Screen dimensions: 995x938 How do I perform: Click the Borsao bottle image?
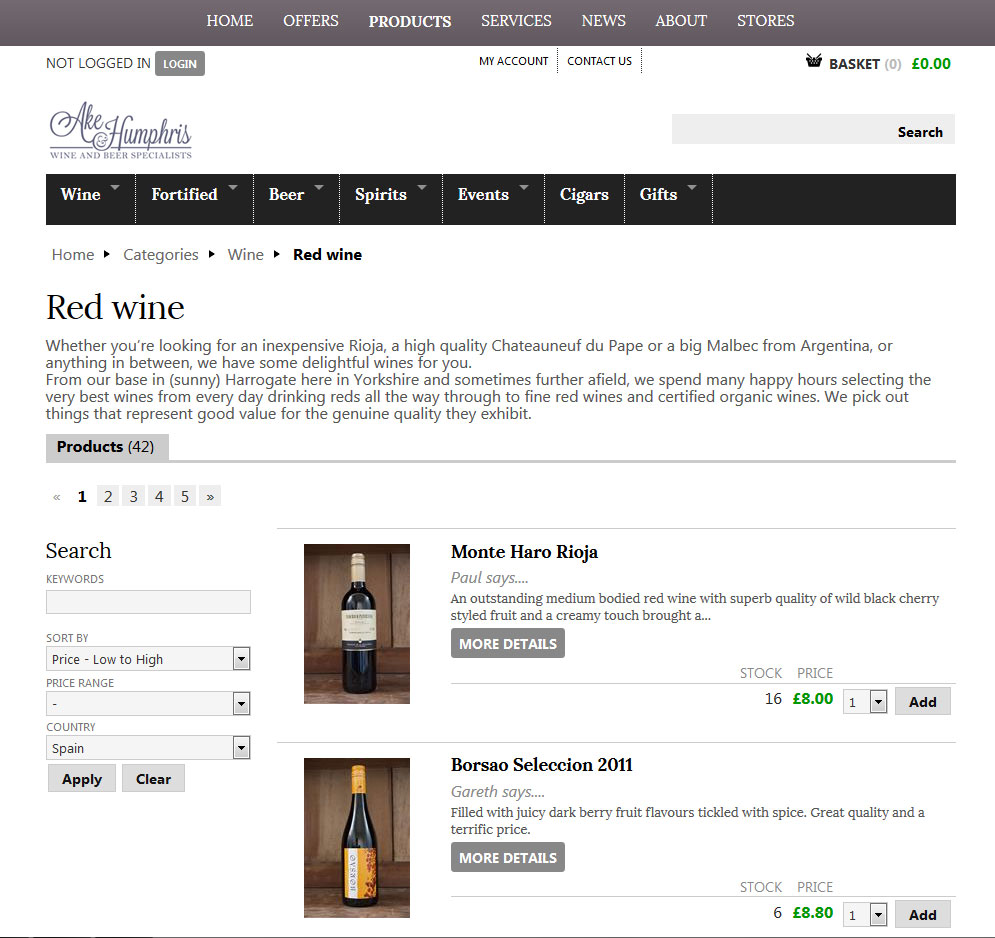tap(357, 838)
